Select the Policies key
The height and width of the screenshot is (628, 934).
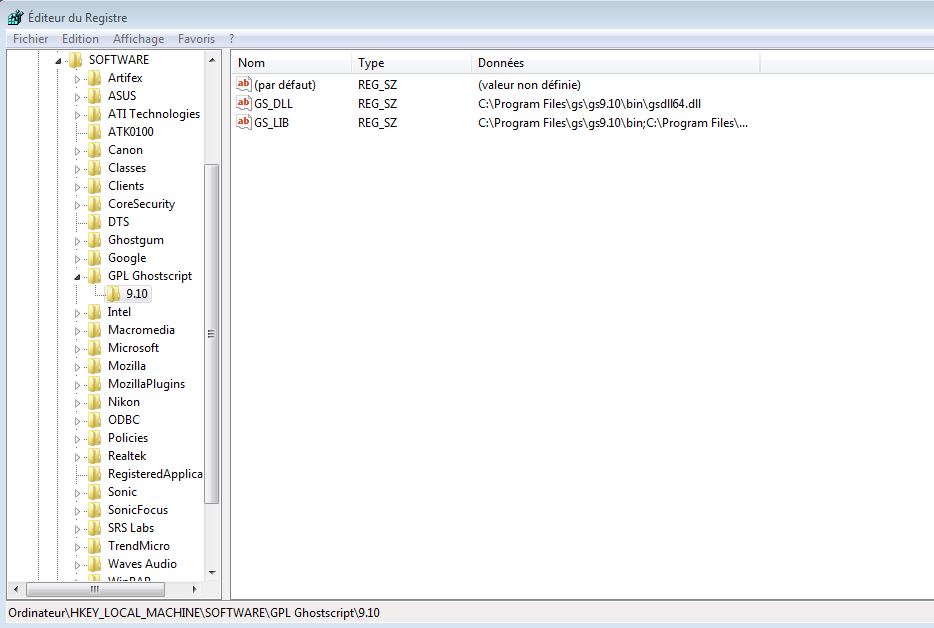coord(127,438)
